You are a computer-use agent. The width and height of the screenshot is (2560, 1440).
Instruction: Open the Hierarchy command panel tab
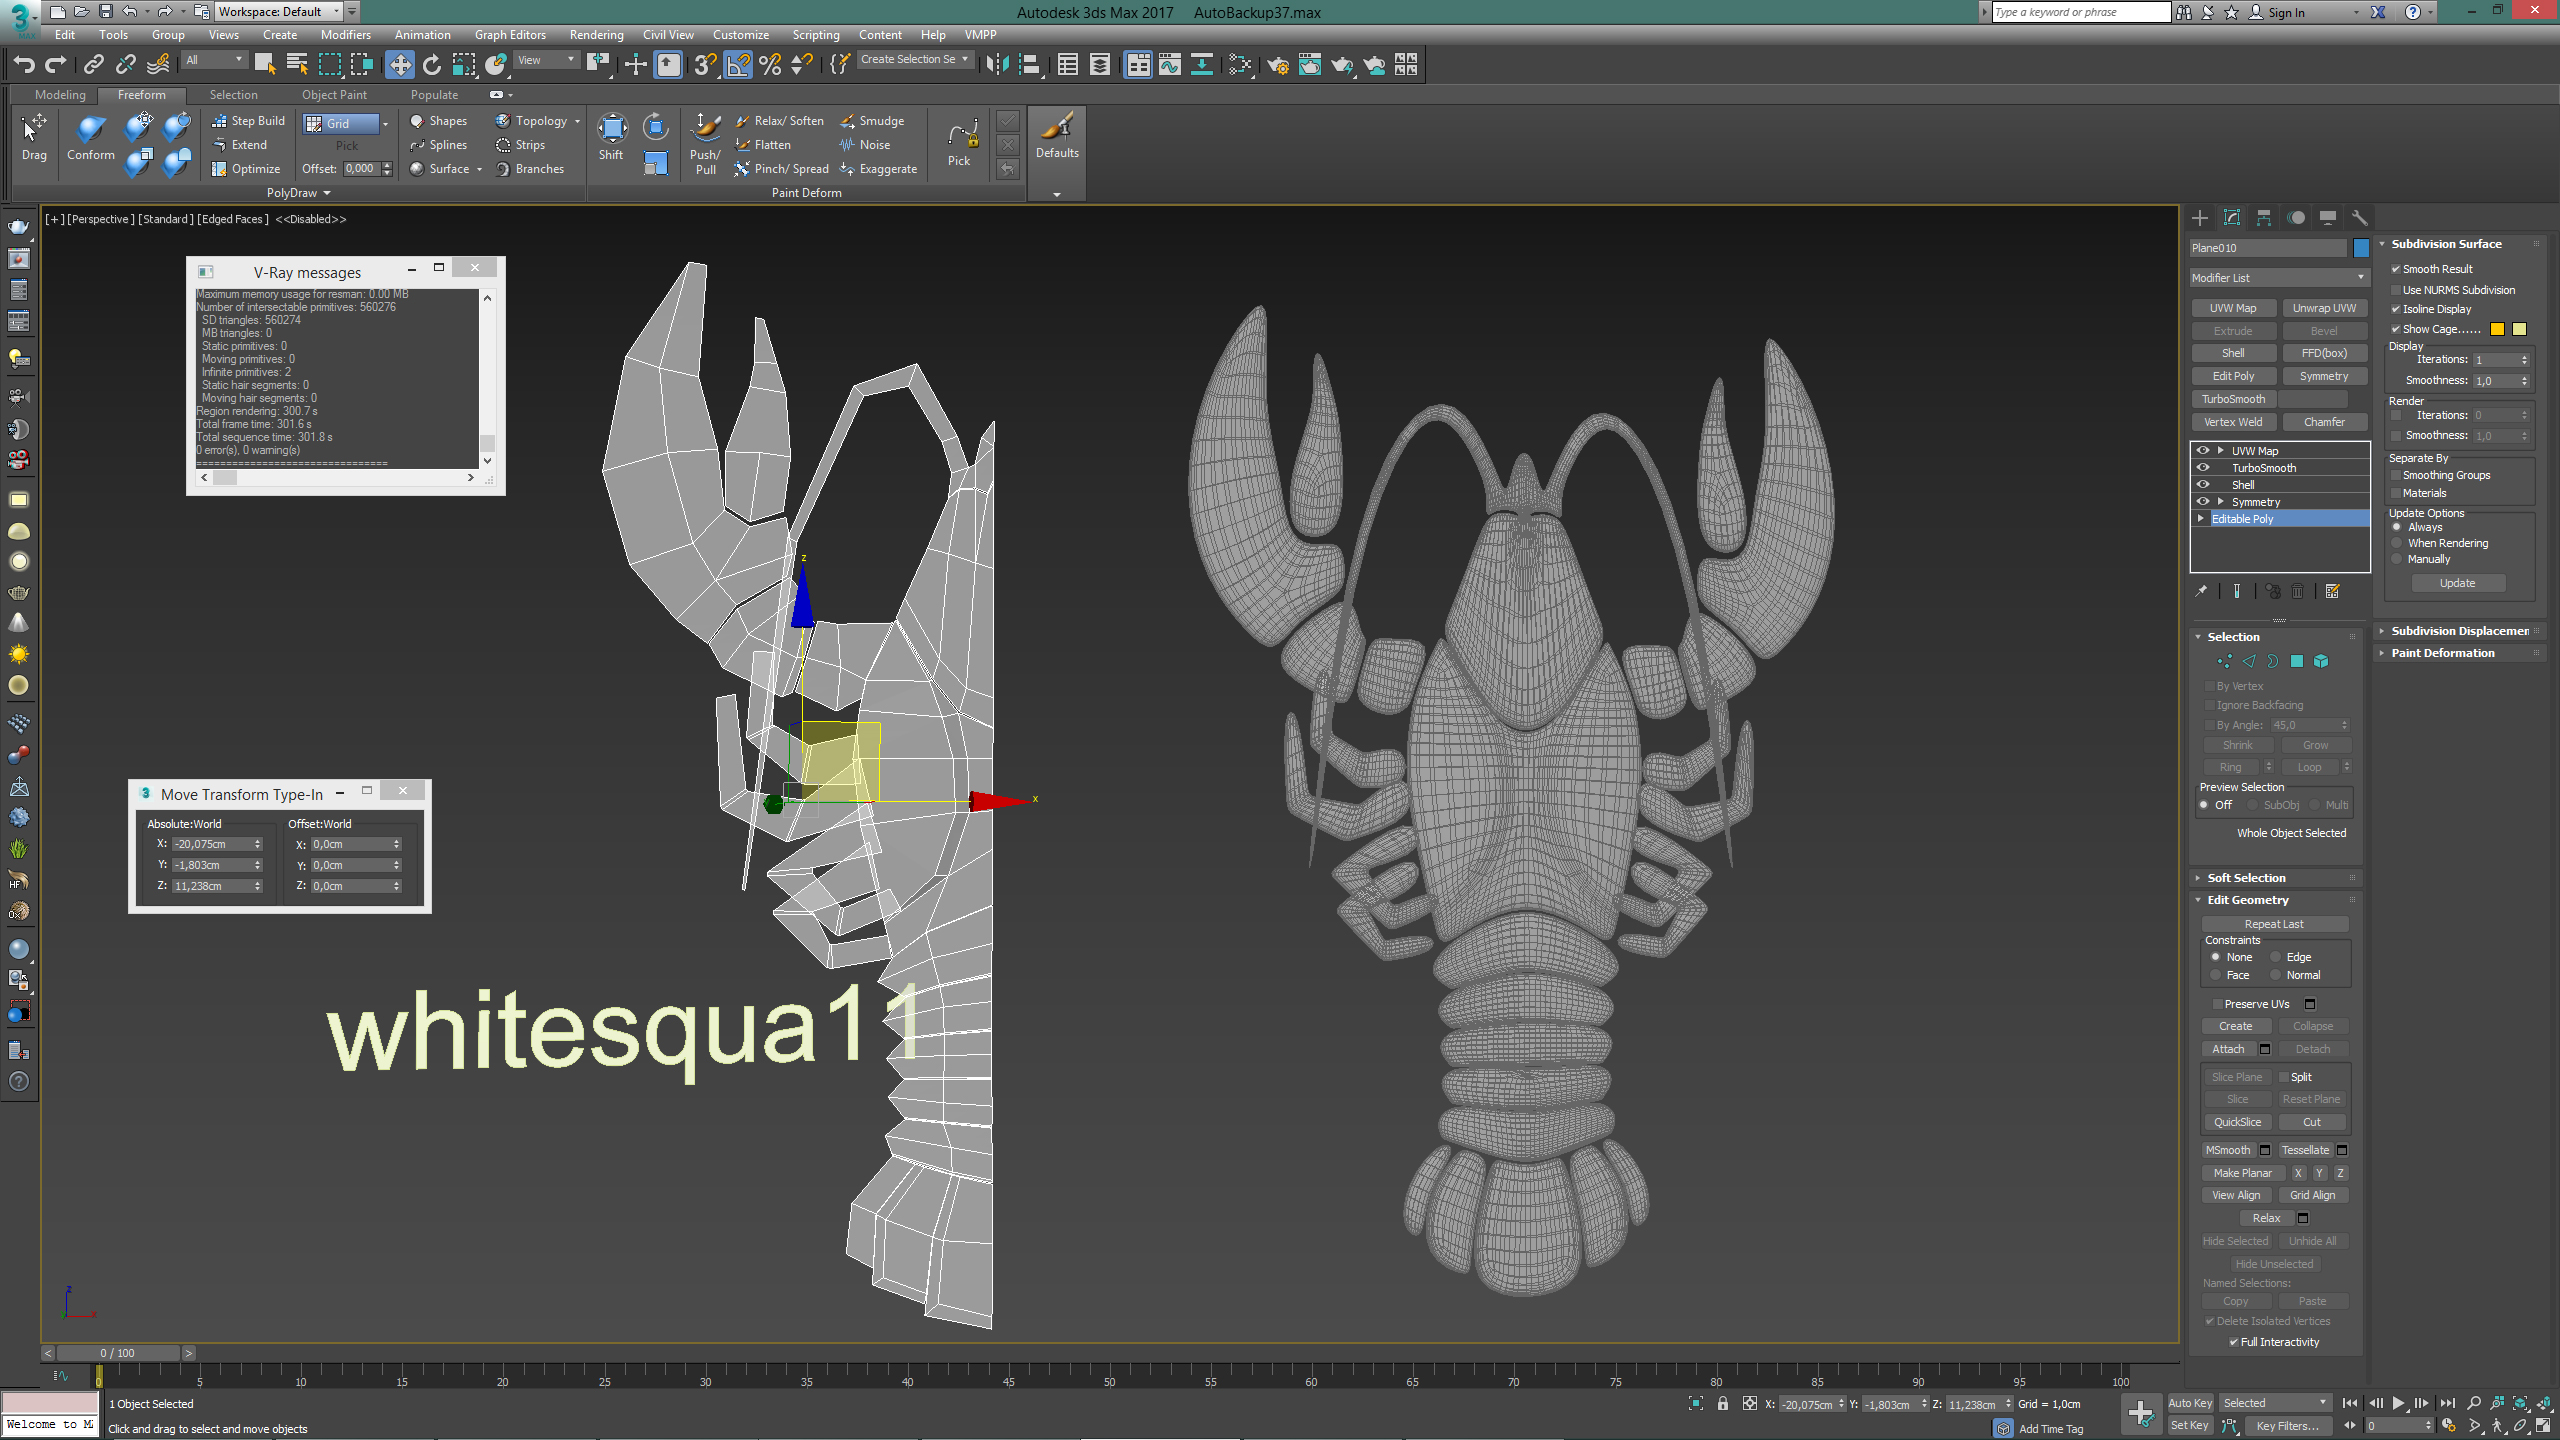[x=2264, y=218]
